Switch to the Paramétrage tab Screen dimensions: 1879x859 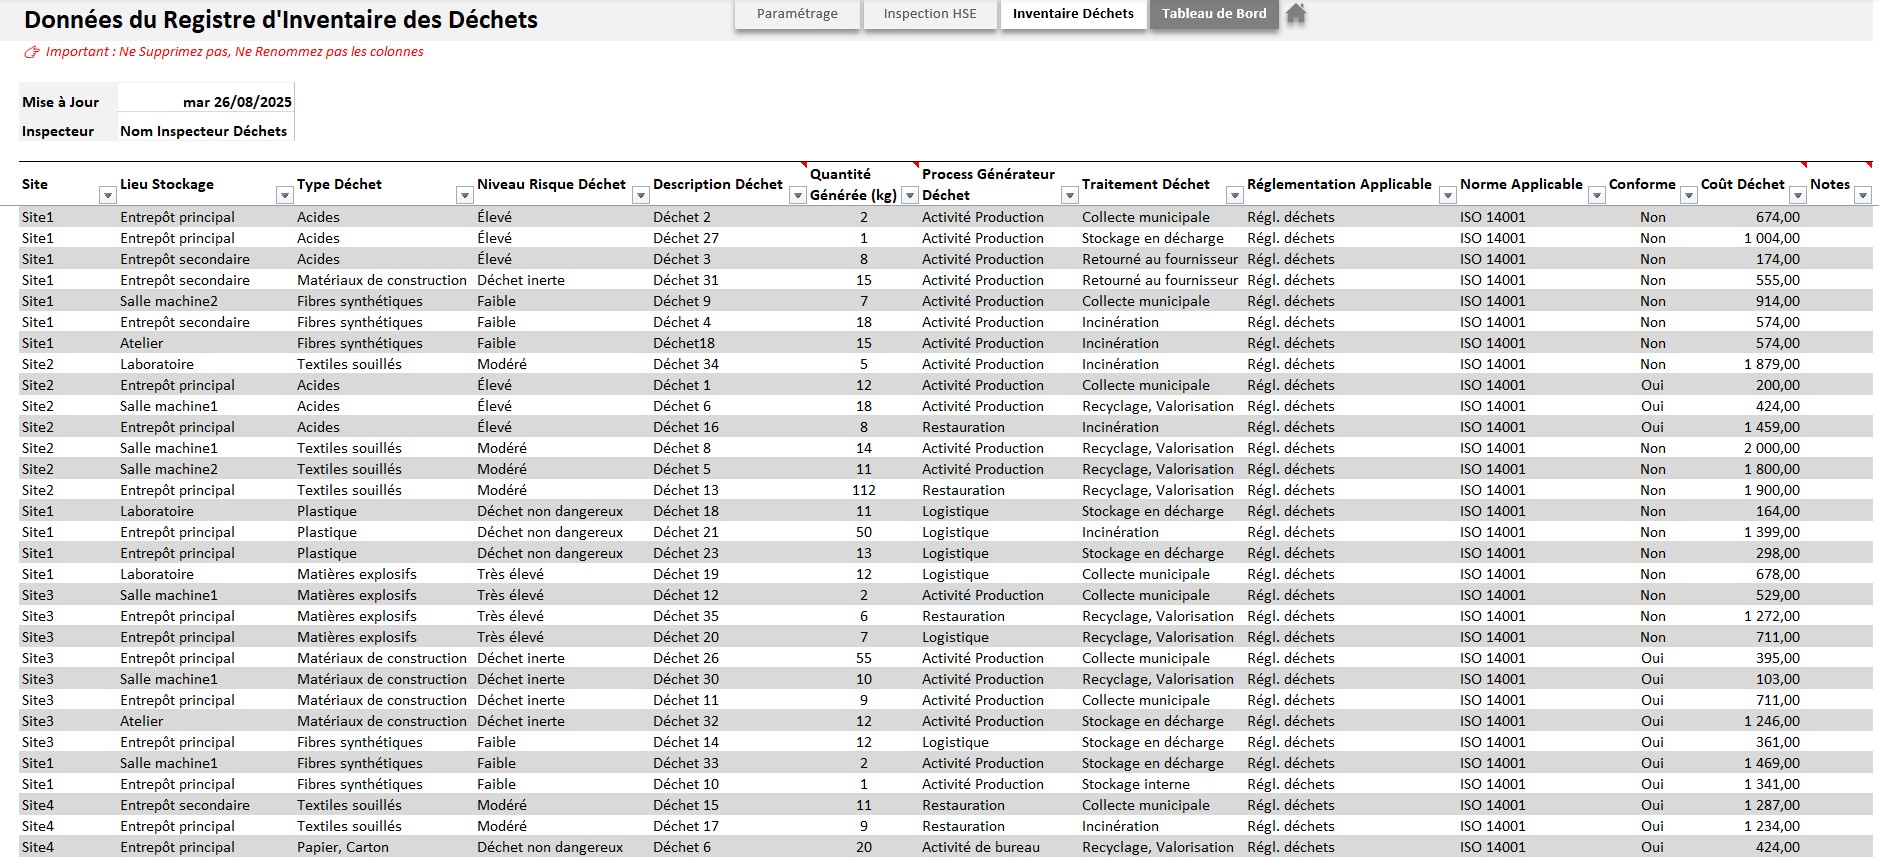coord(797,14)
